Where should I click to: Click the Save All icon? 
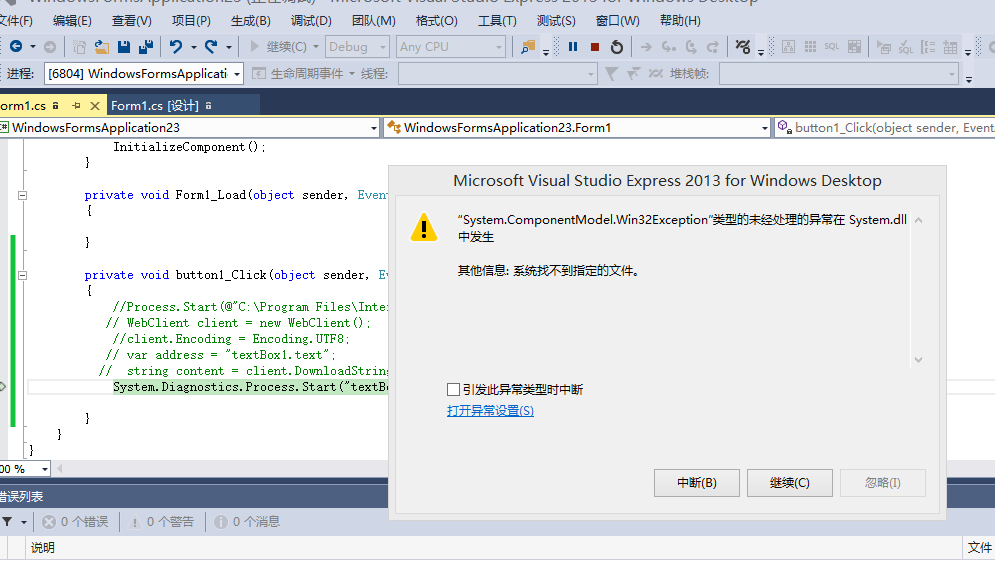point(146,47)
